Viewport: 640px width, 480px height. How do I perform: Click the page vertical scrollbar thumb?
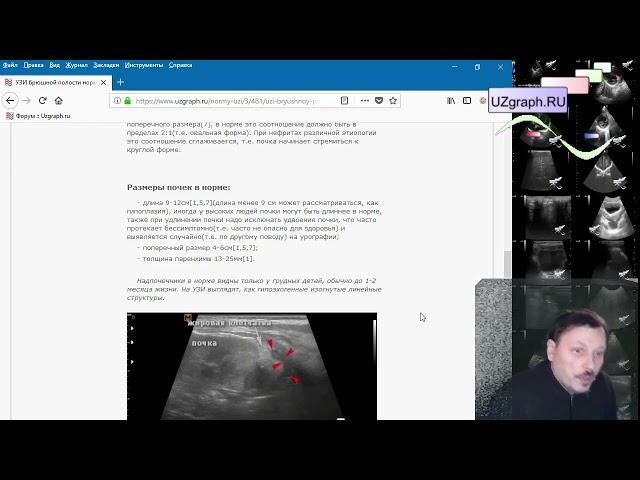tap(507, 264)
